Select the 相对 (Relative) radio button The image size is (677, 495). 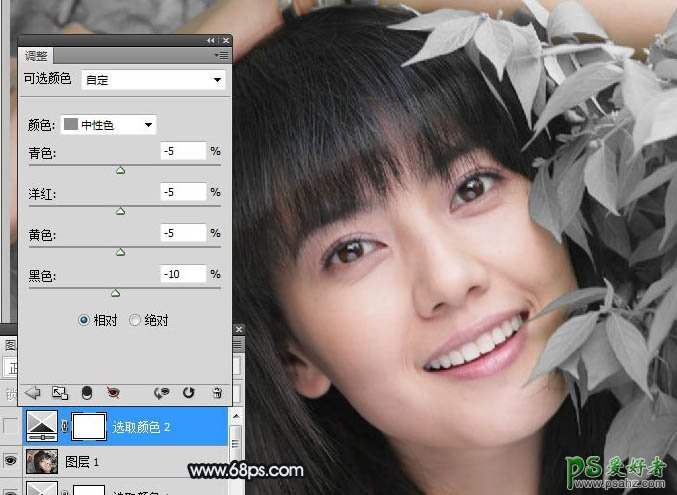[85, 321]
